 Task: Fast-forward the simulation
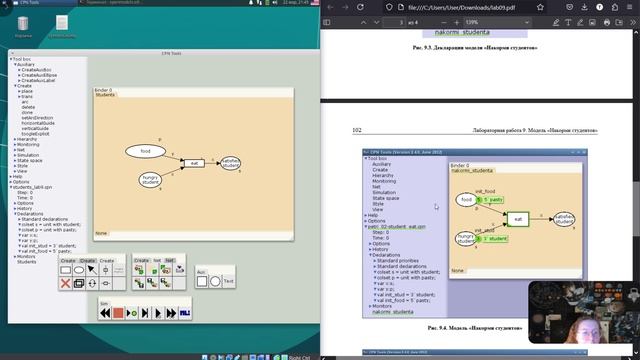[x=171, y=313]
